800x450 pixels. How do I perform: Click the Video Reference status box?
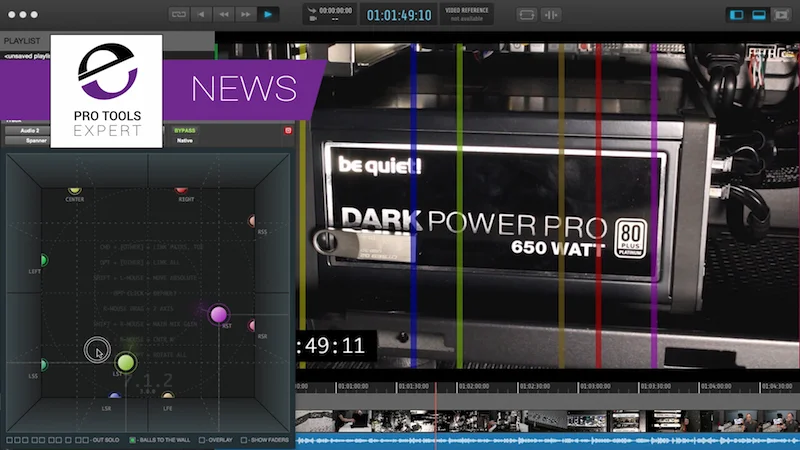click(466, 14)
